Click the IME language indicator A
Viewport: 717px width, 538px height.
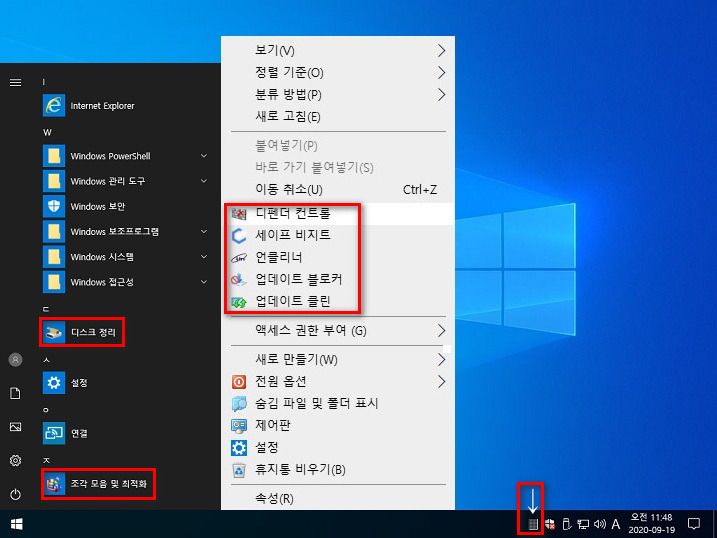pos(616,524)
